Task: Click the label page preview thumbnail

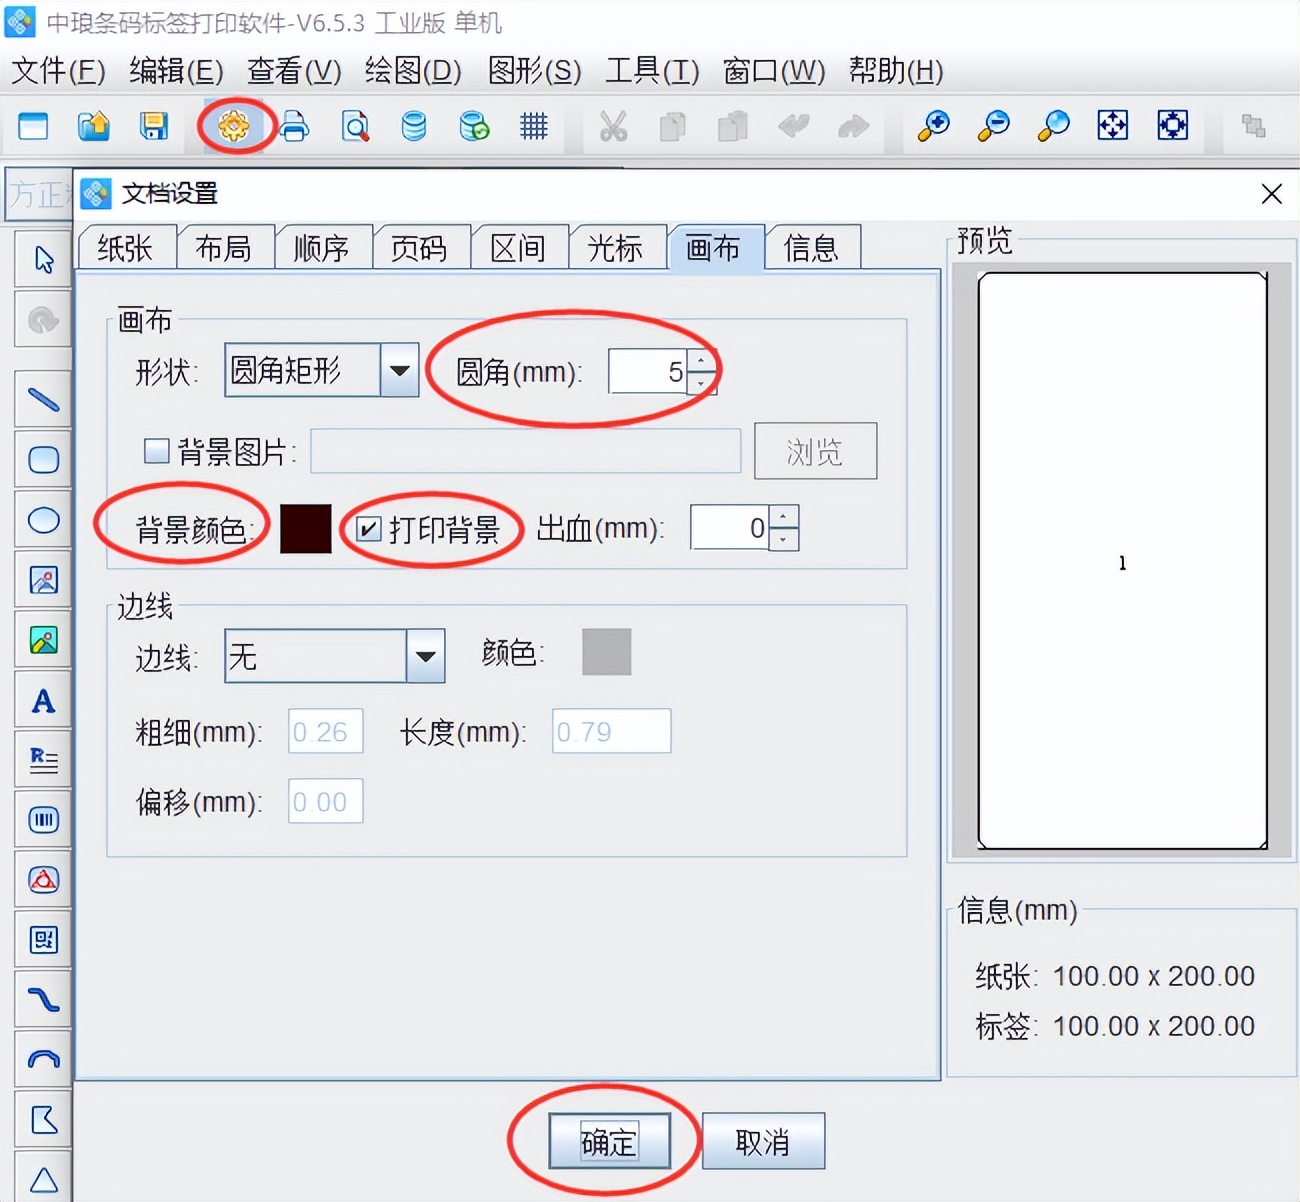Action: coord(1122,561)
